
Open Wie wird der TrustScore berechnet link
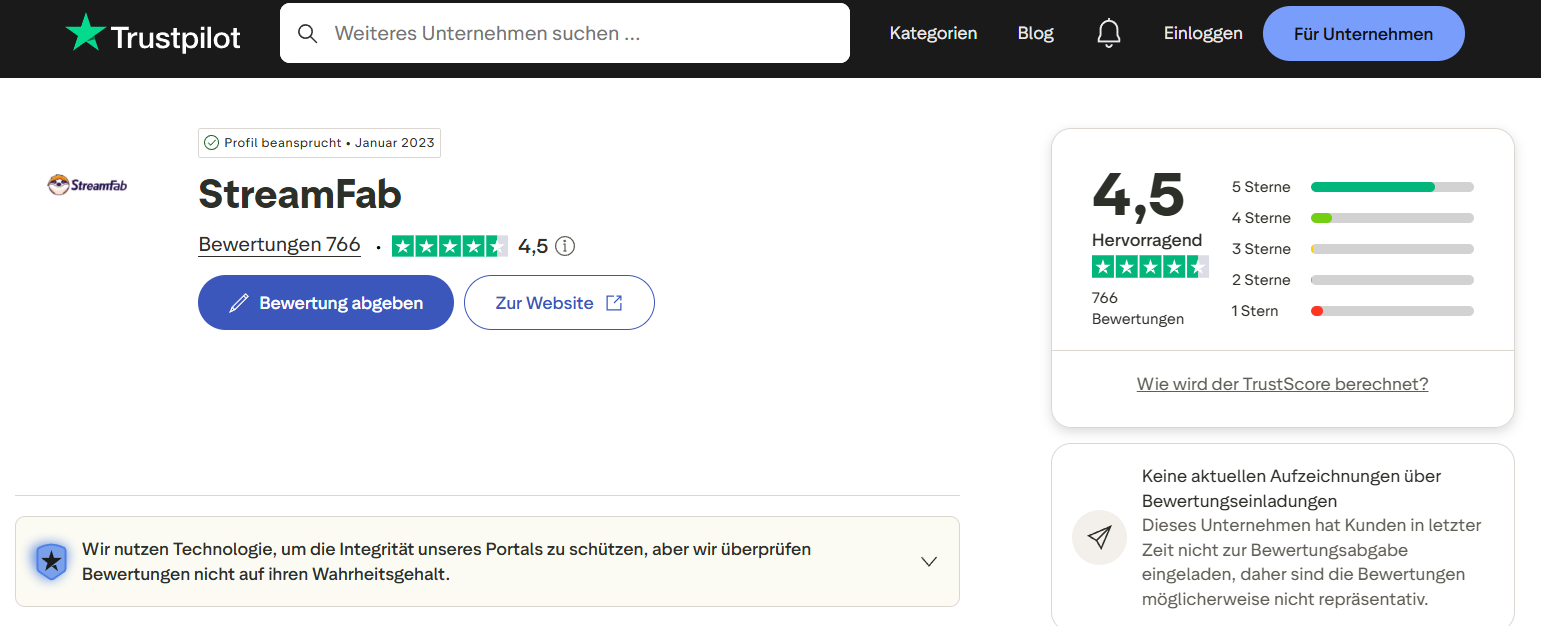point(1283,384)
